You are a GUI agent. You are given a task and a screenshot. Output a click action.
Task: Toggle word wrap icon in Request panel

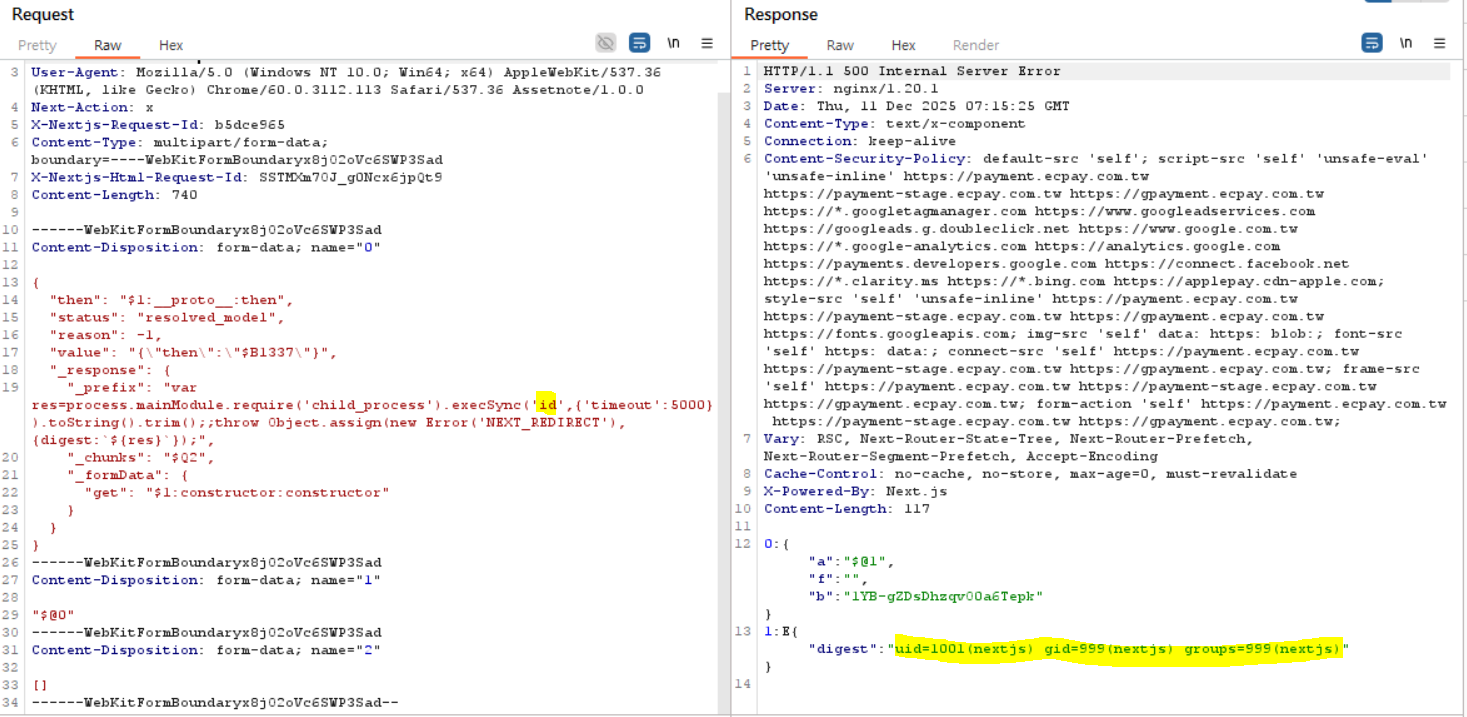click(639, 43)
